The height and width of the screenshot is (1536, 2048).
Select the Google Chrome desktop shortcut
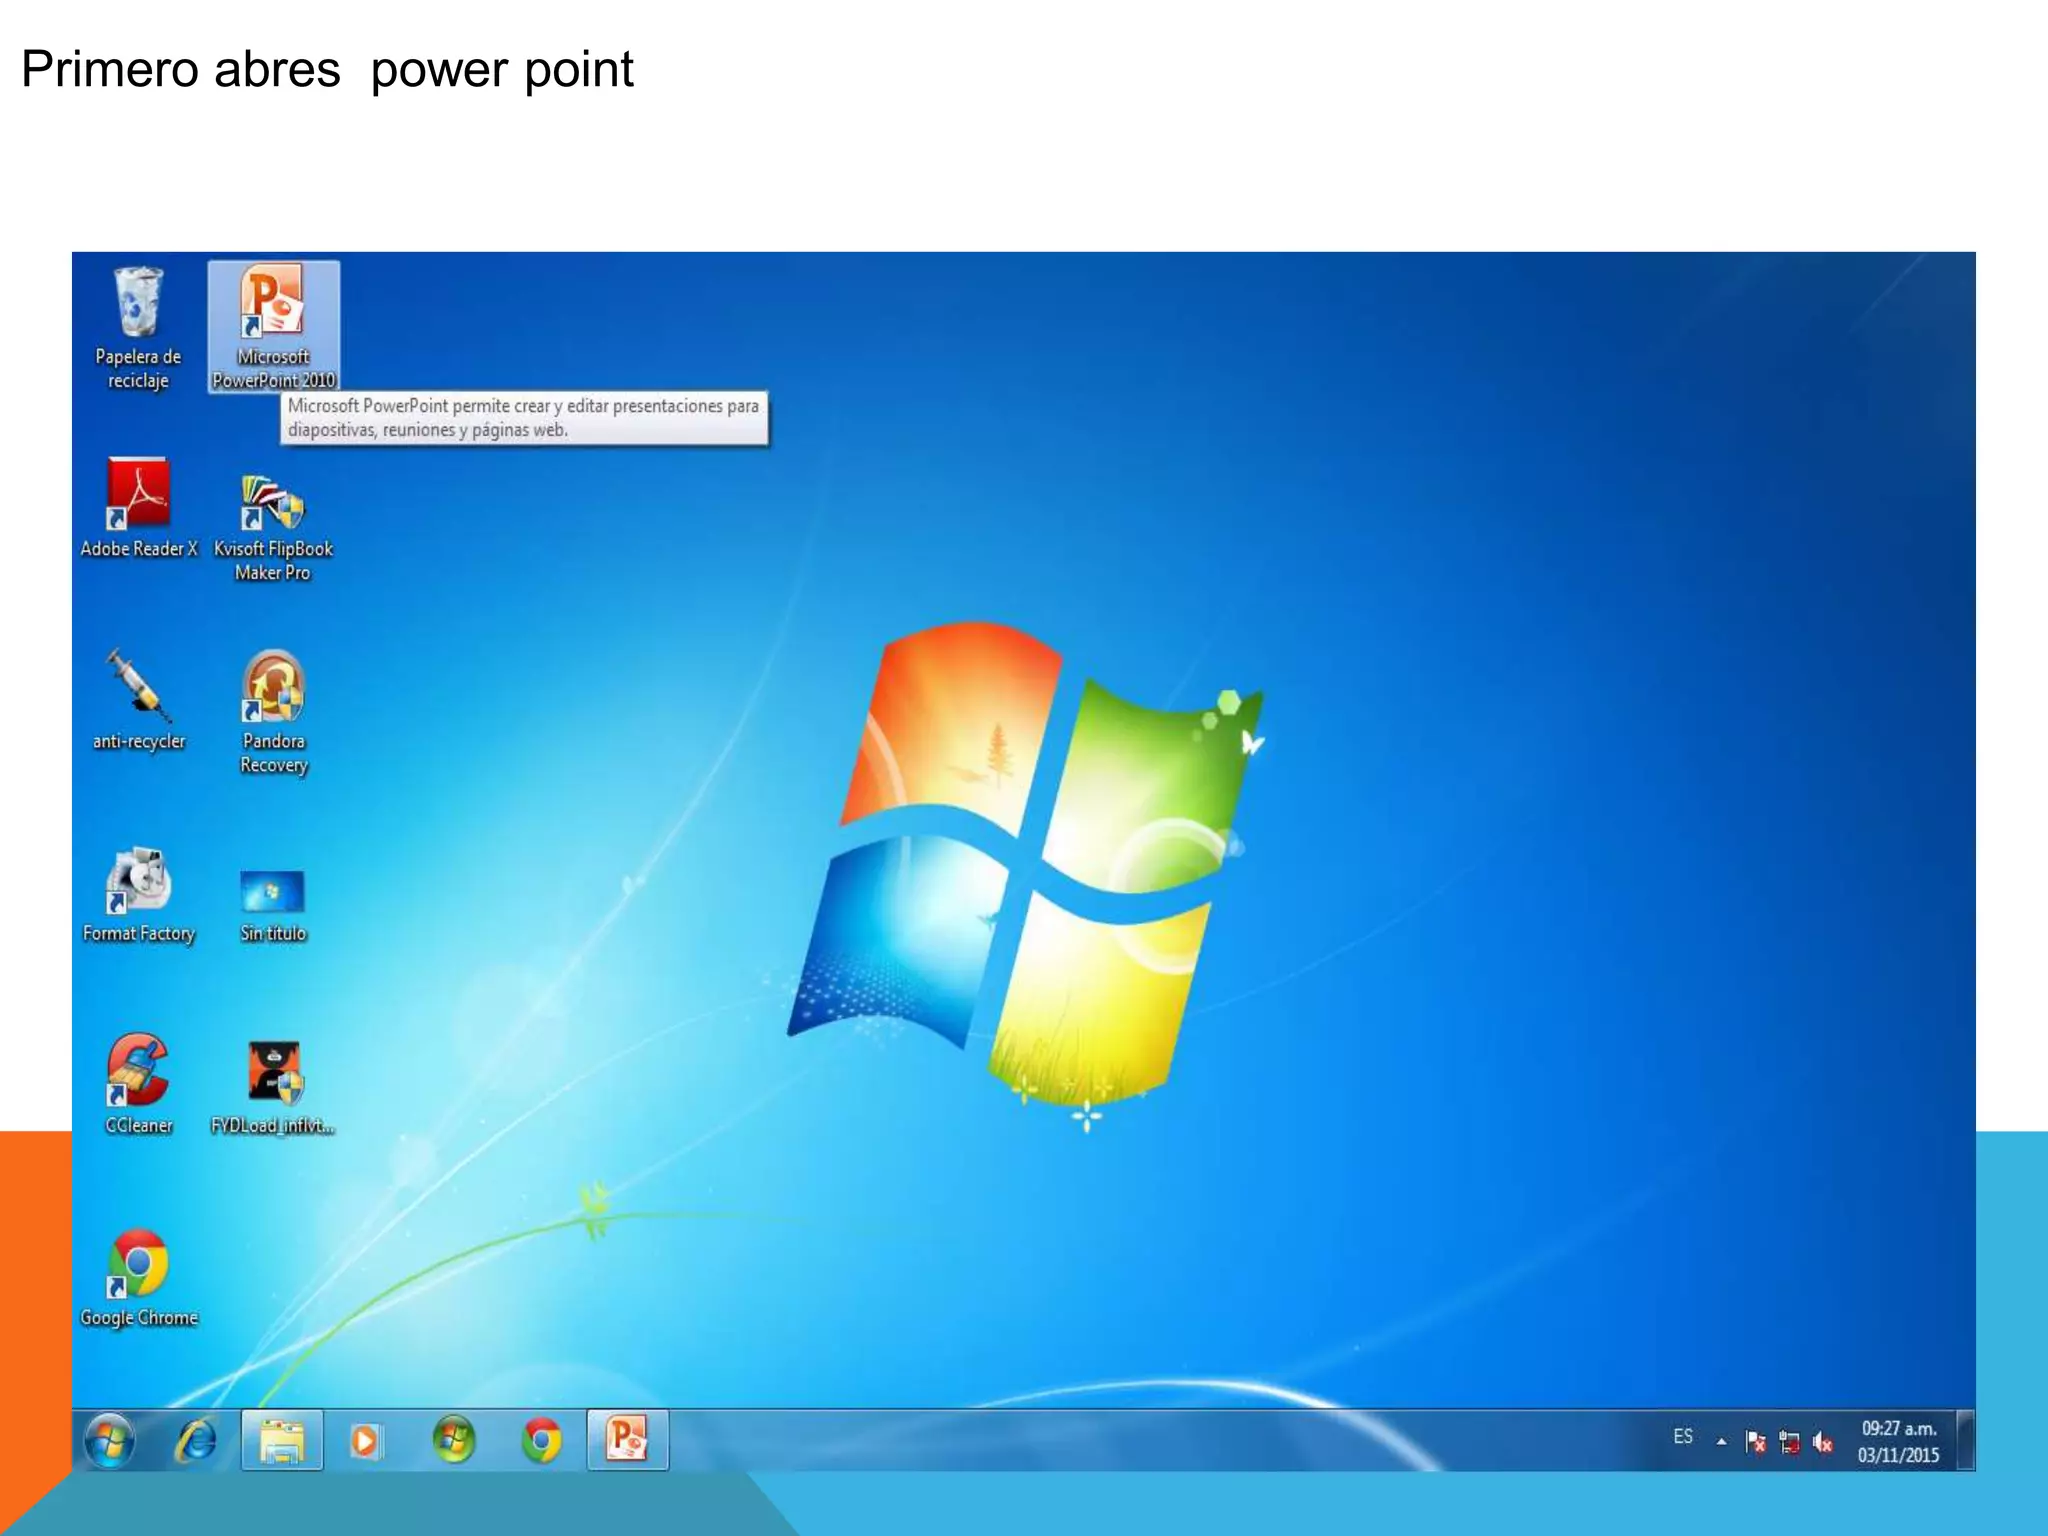pyautogui.click(x=138, y=1265)
